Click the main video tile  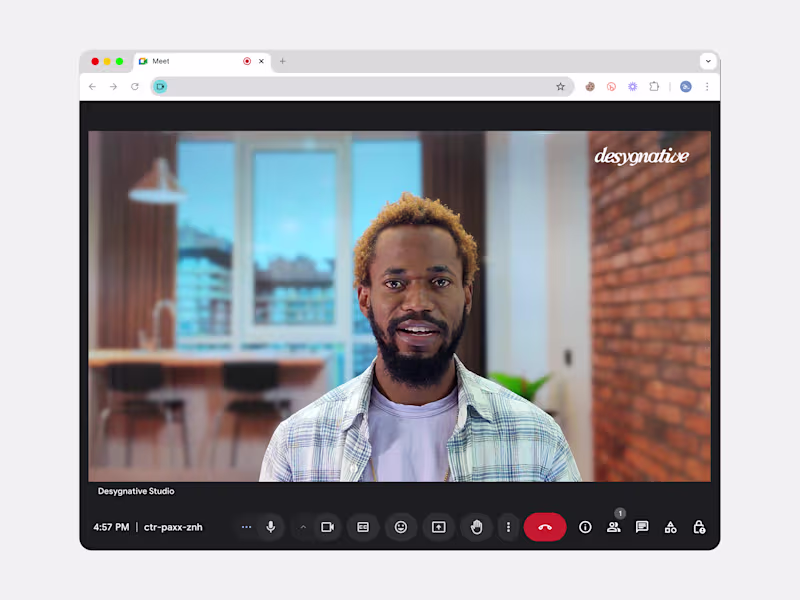399,306
